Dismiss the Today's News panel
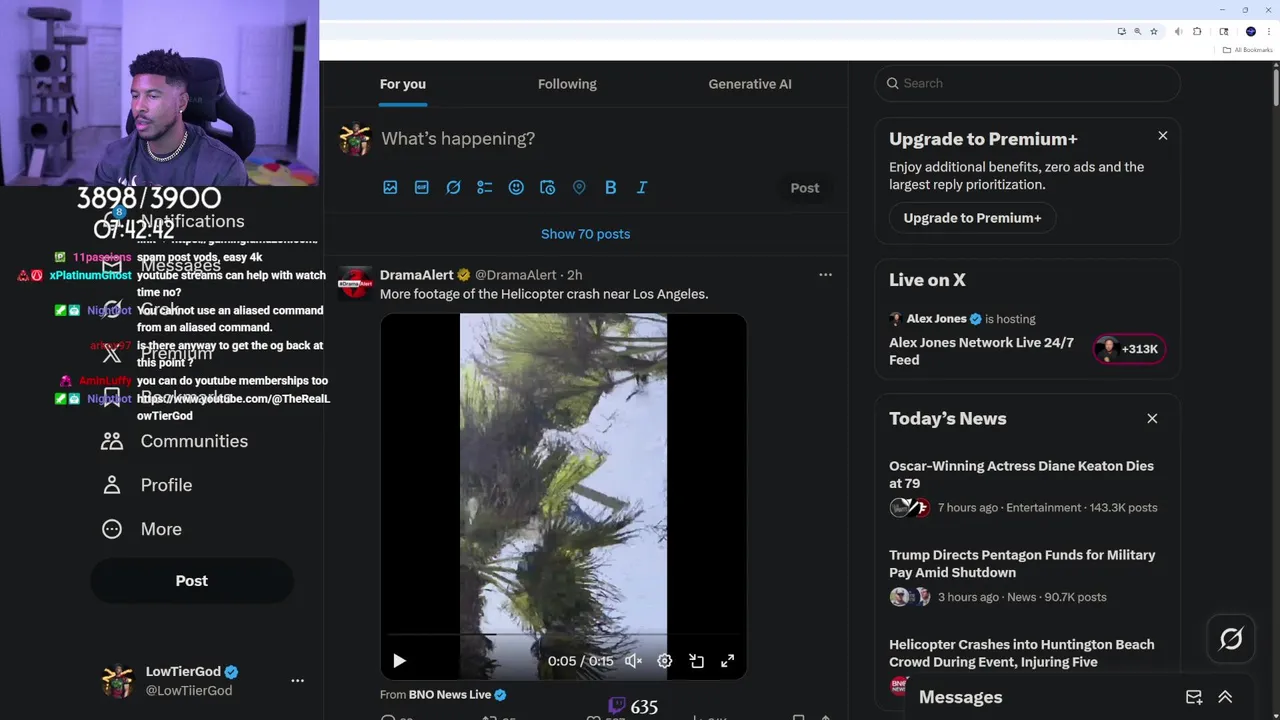The image size is (1280, 720). pos(1152,419)
